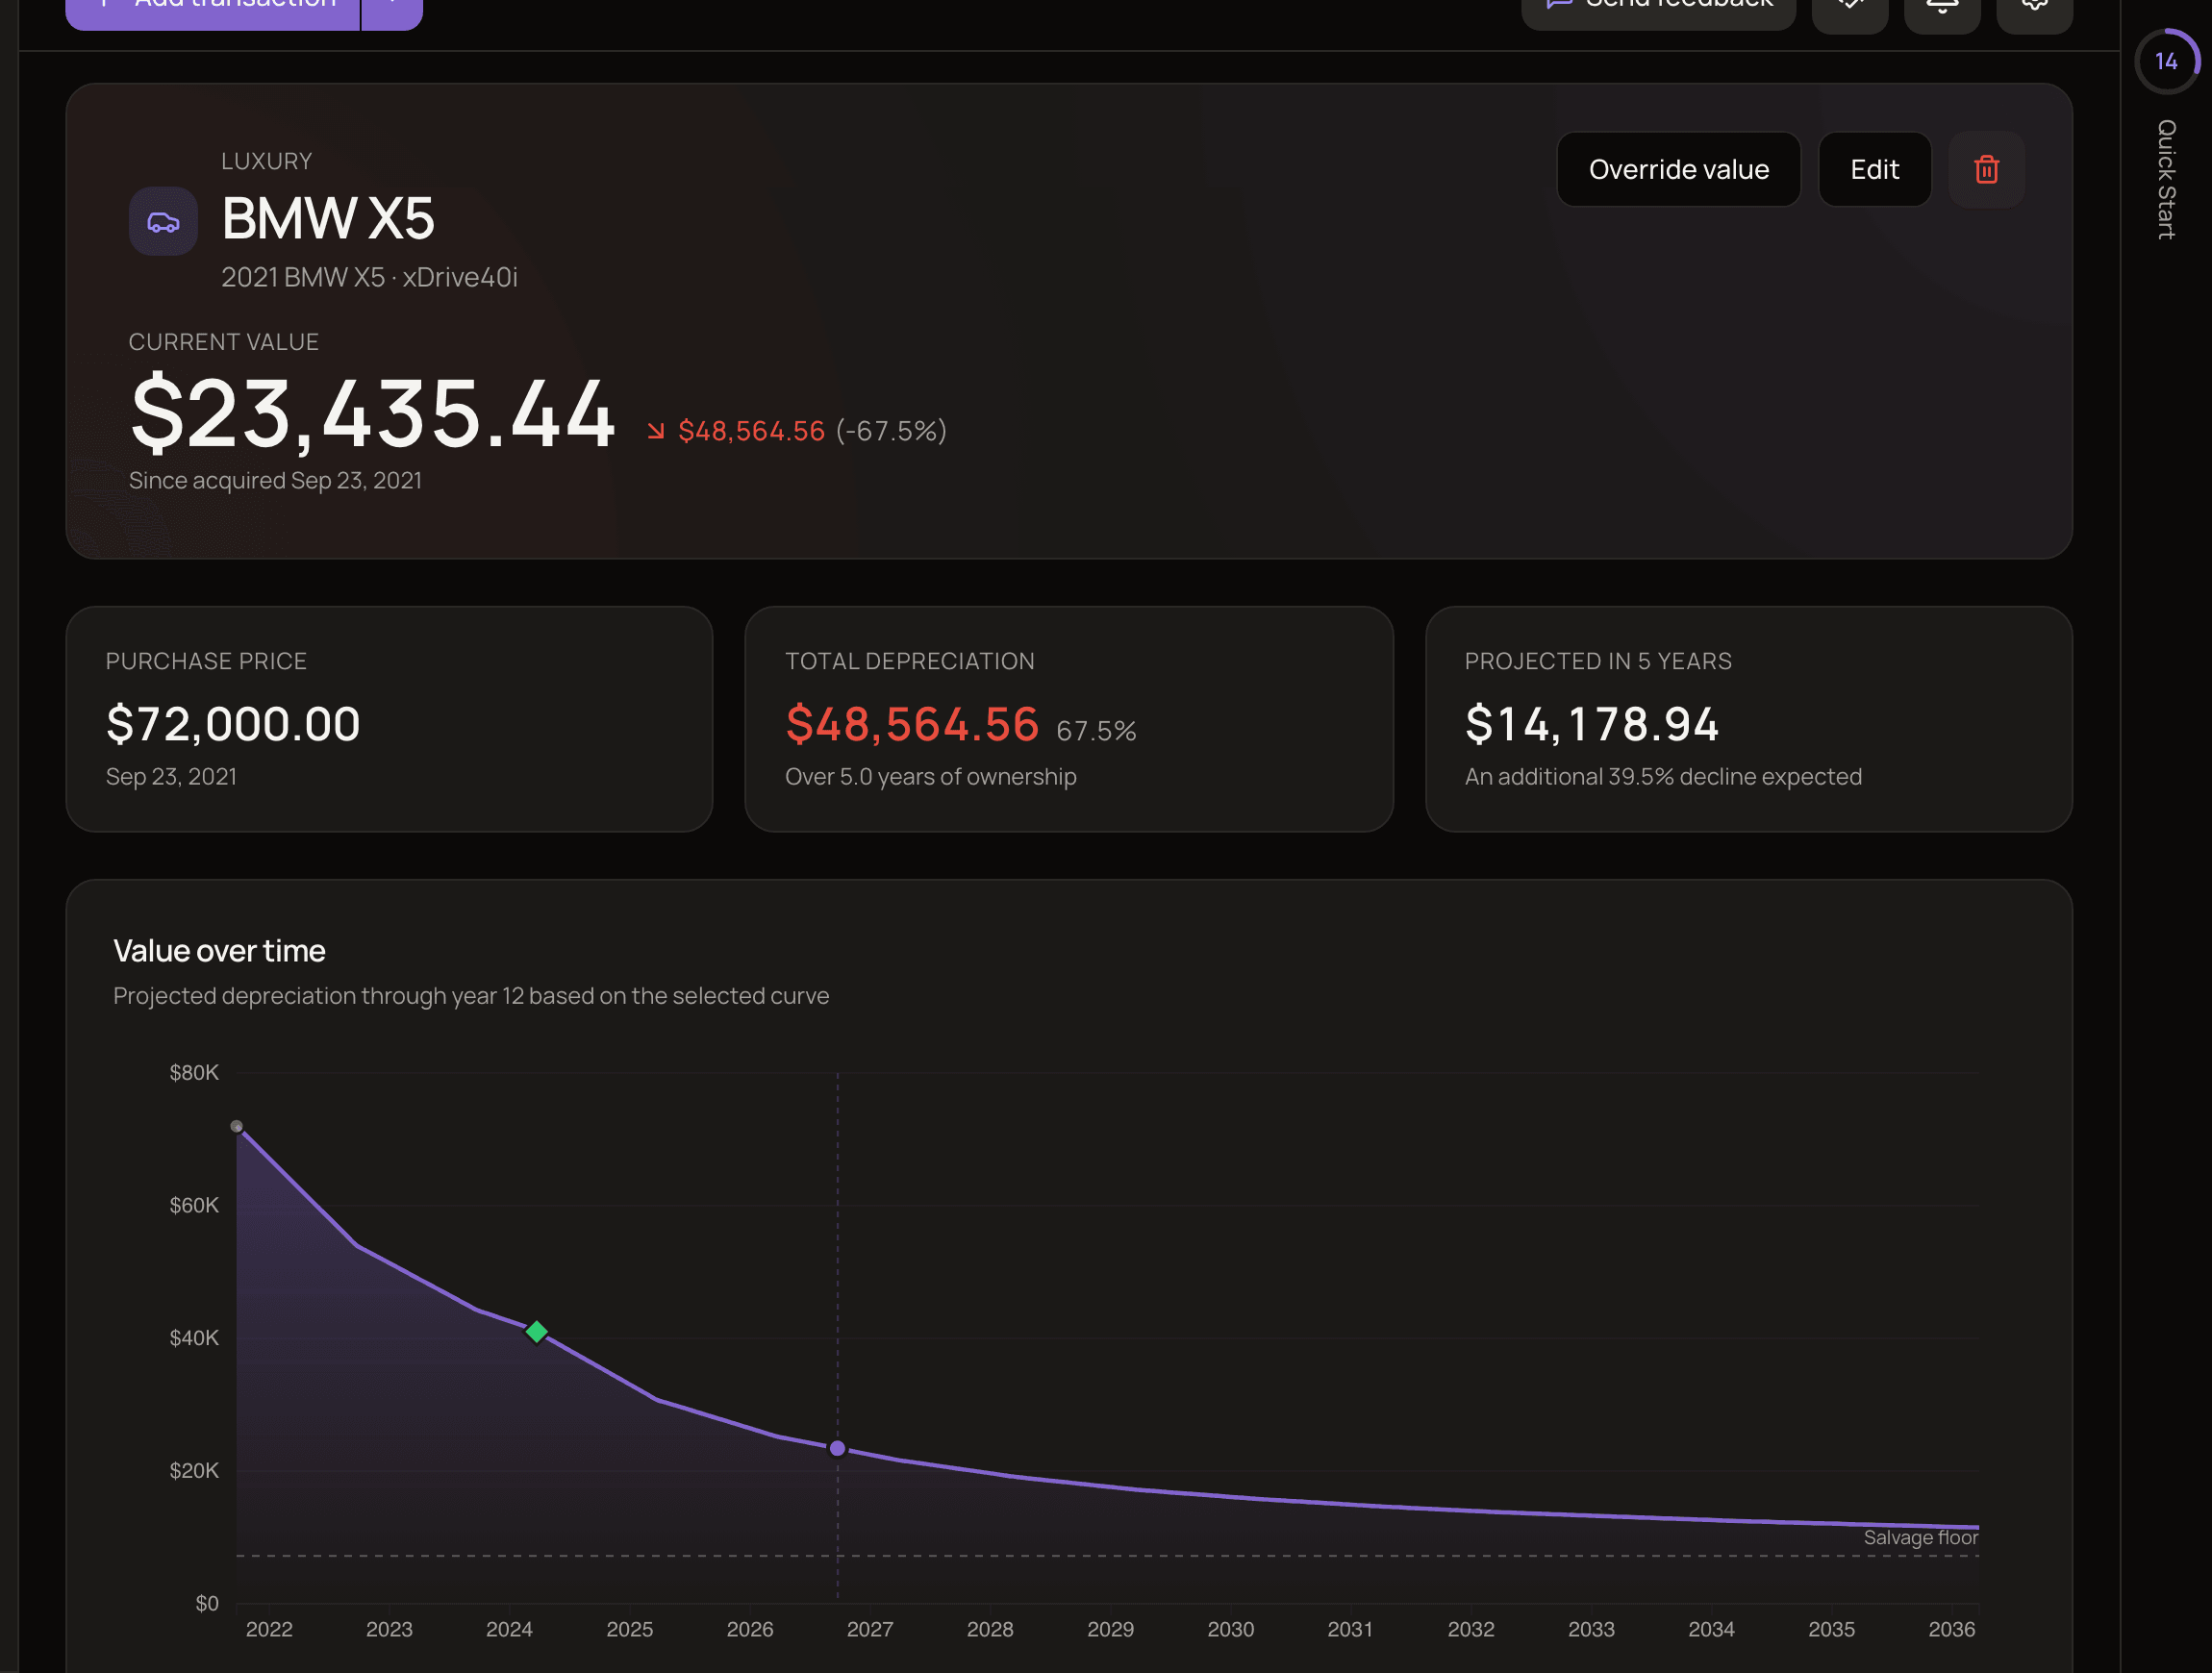This screenshot has width=2212, height=1673.
Task: Click the red downward arrow beside the loss amount
Action: point(655,431)
